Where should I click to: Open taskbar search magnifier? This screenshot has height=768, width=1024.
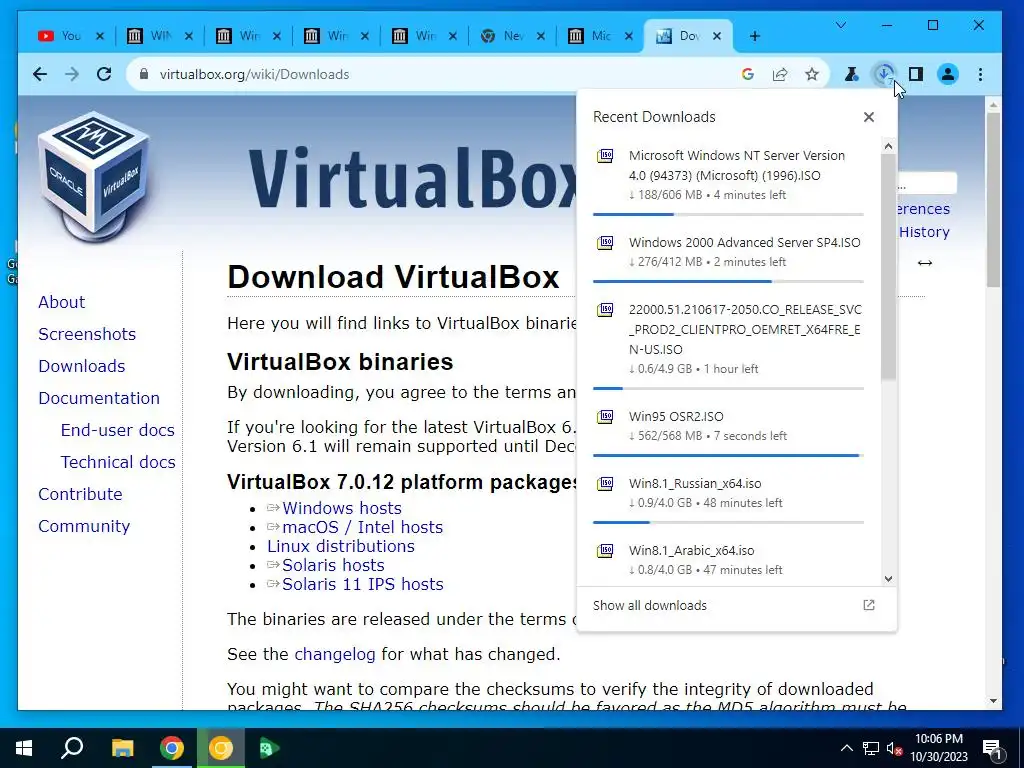pos(72,748)
